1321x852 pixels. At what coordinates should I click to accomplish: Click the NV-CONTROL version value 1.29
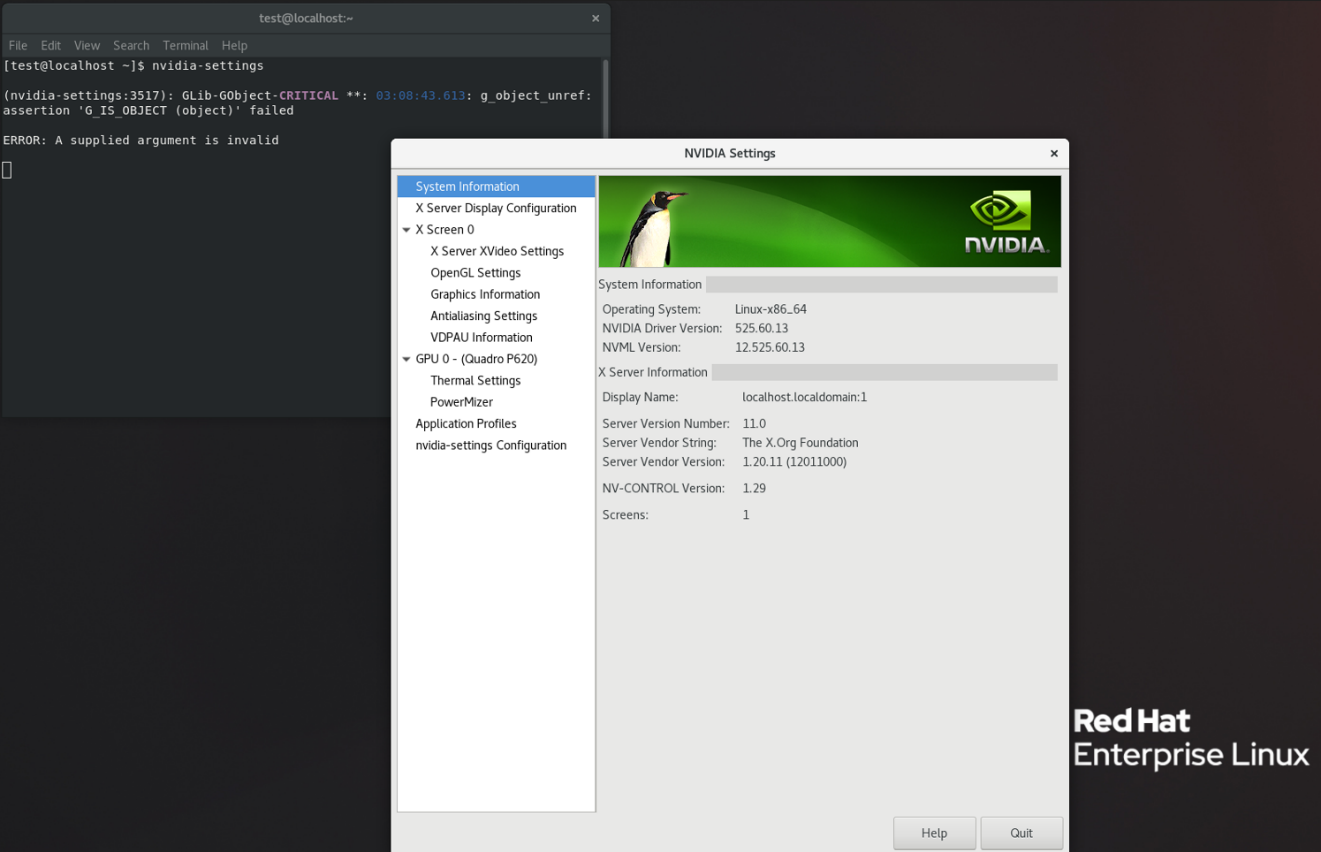[754, 489]
